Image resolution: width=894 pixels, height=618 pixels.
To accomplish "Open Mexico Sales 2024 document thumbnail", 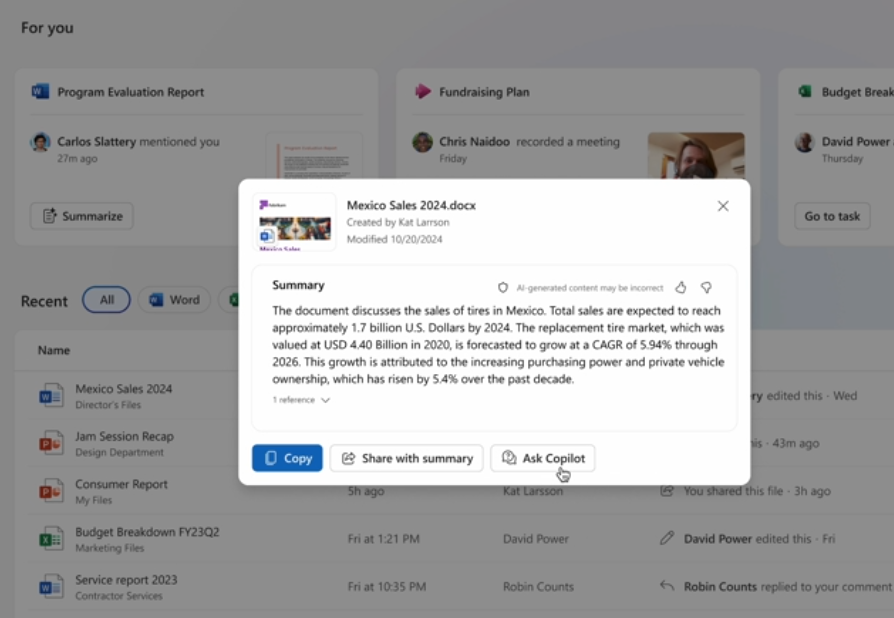I will pos(294,221).
